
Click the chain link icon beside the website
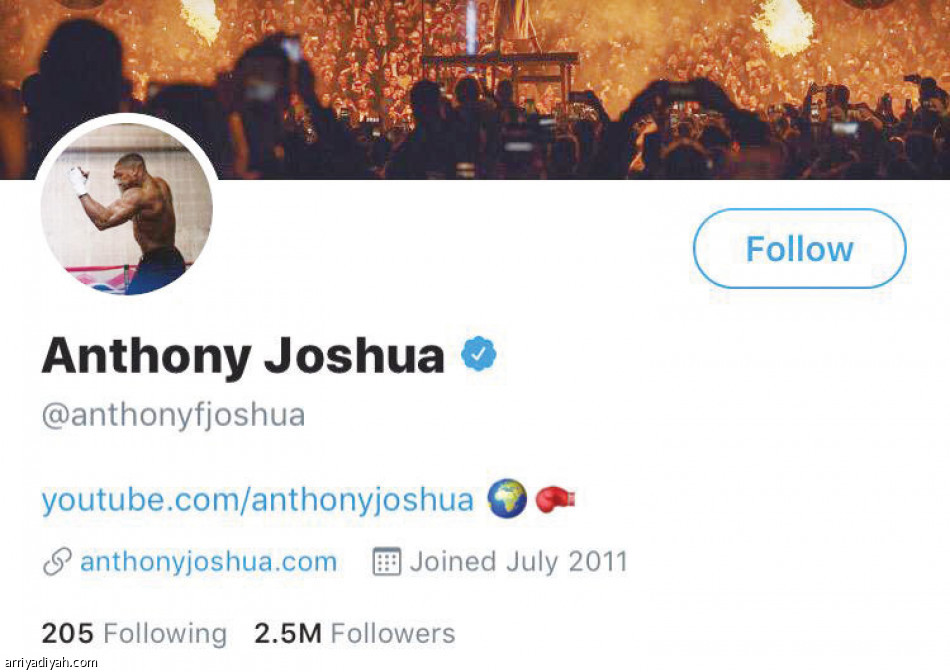[56, 562]
